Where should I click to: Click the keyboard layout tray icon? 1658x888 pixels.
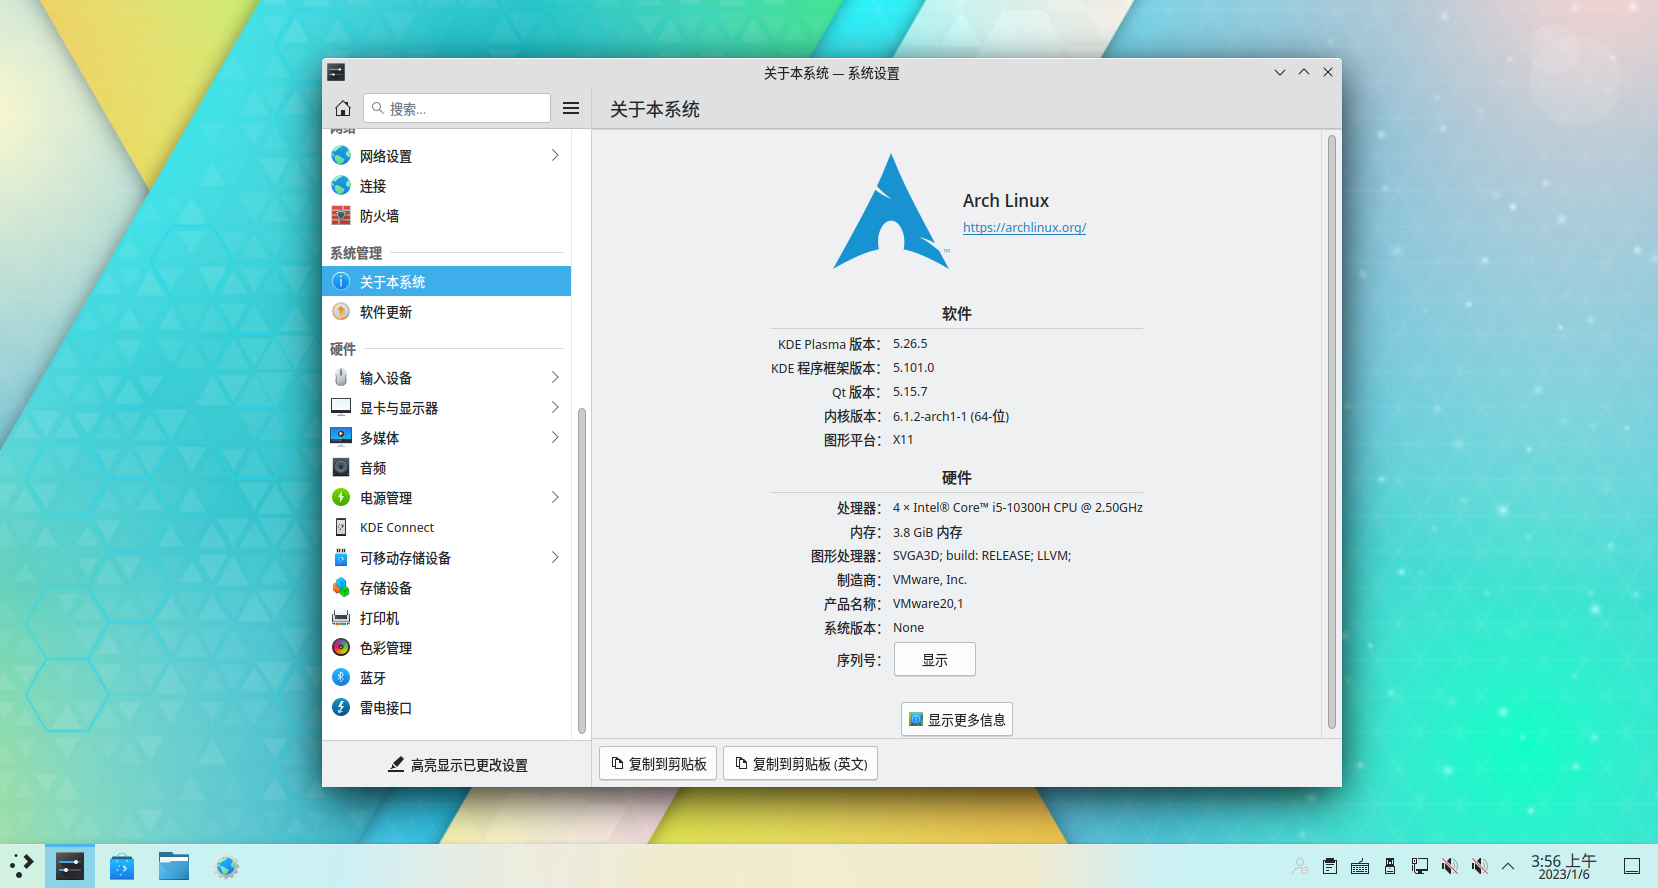point(1360,867)
